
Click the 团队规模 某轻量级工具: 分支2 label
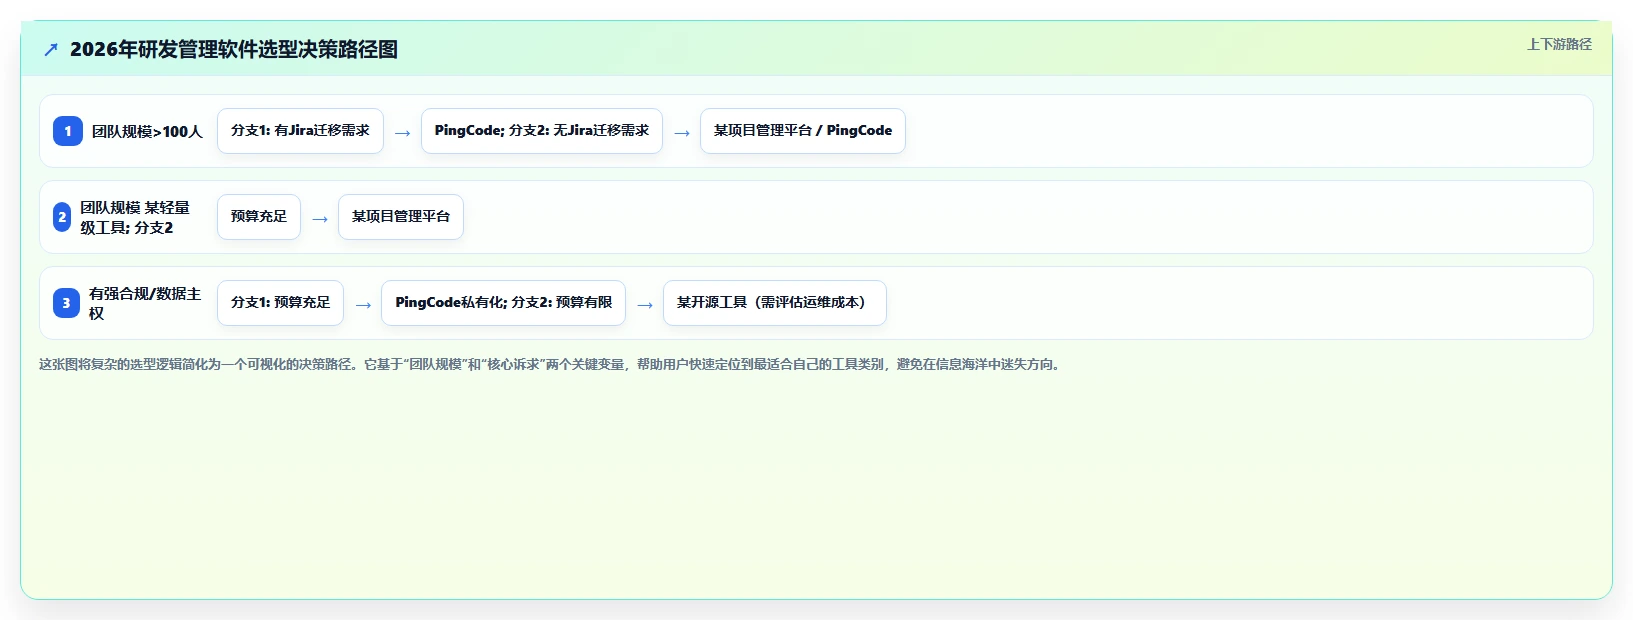pyautogui.click(x=135, y=217)
